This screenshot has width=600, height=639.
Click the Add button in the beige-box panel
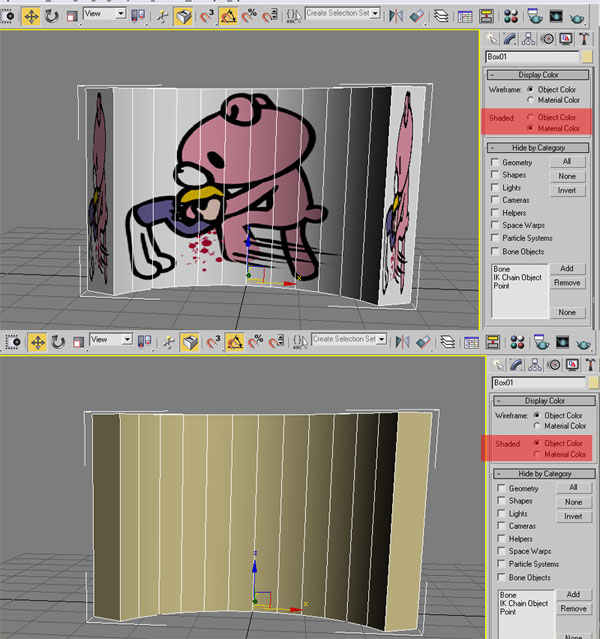click(574, 595)
